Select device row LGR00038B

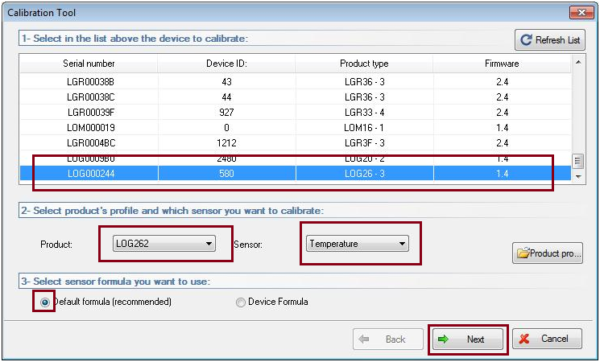296,82
